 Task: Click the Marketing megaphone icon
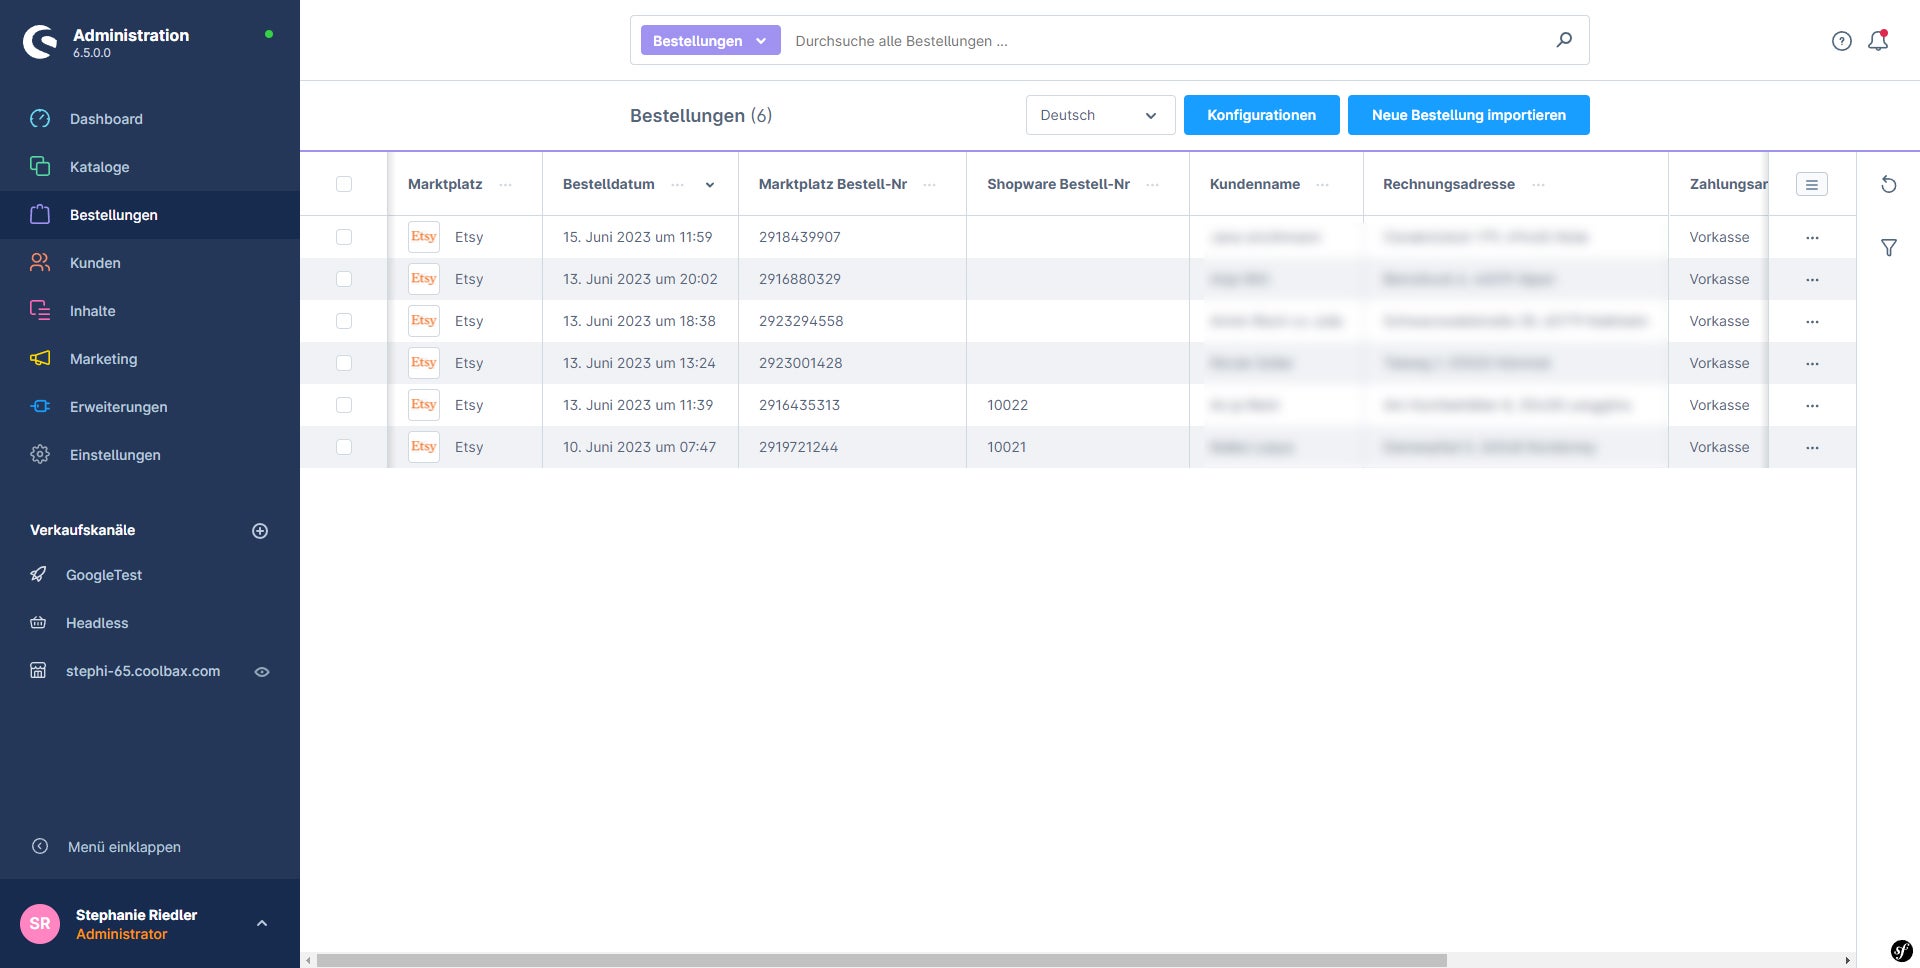point(40,359)
